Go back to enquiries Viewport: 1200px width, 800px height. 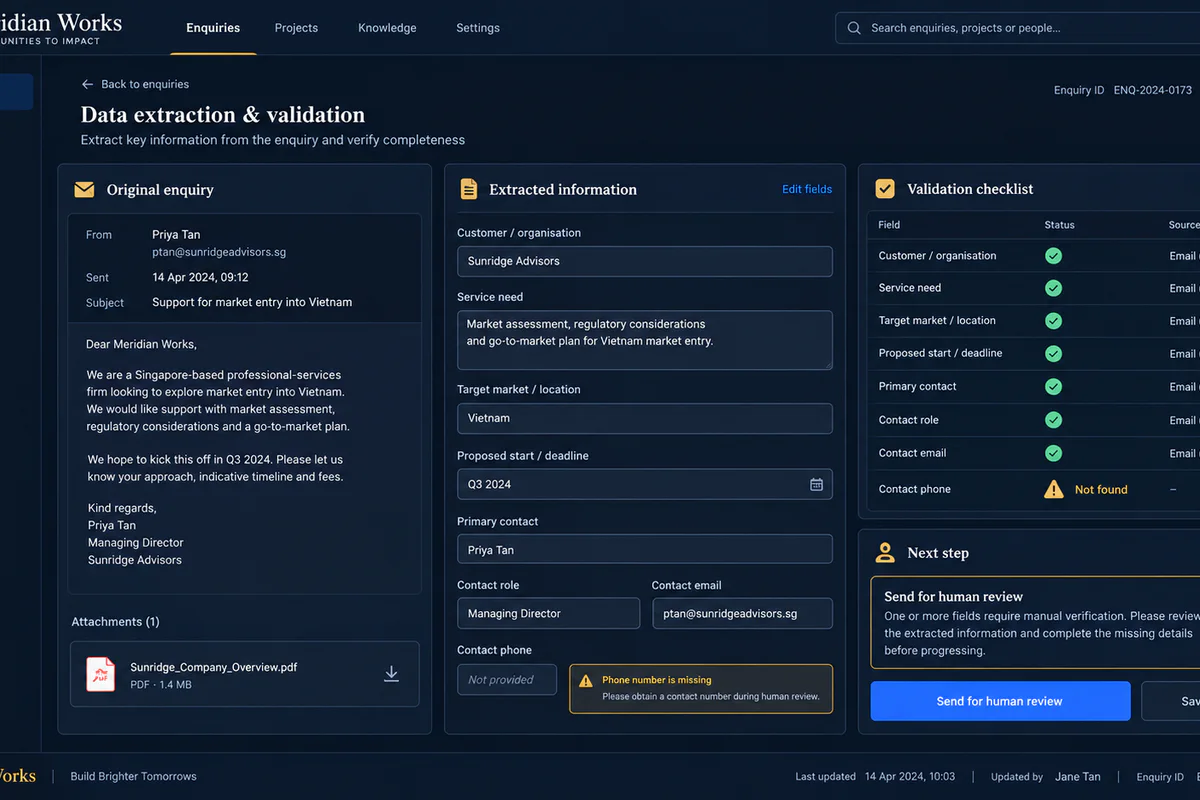click(135, 84)
